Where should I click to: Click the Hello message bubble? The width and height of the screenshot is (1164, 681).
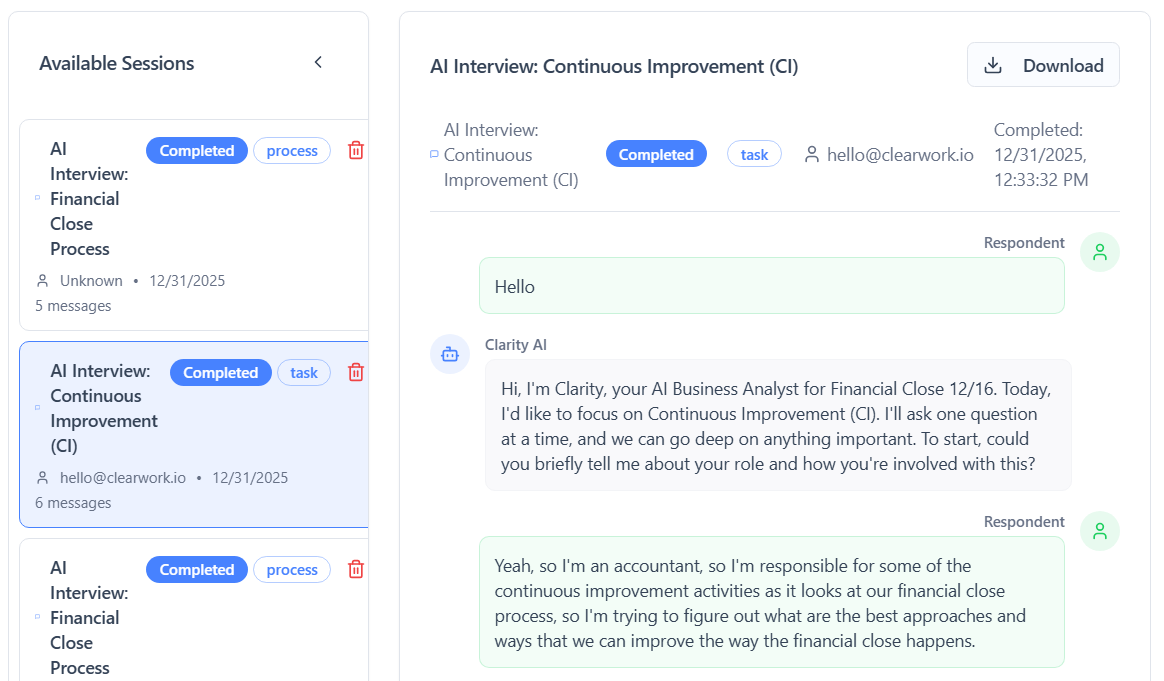(772, 286)
